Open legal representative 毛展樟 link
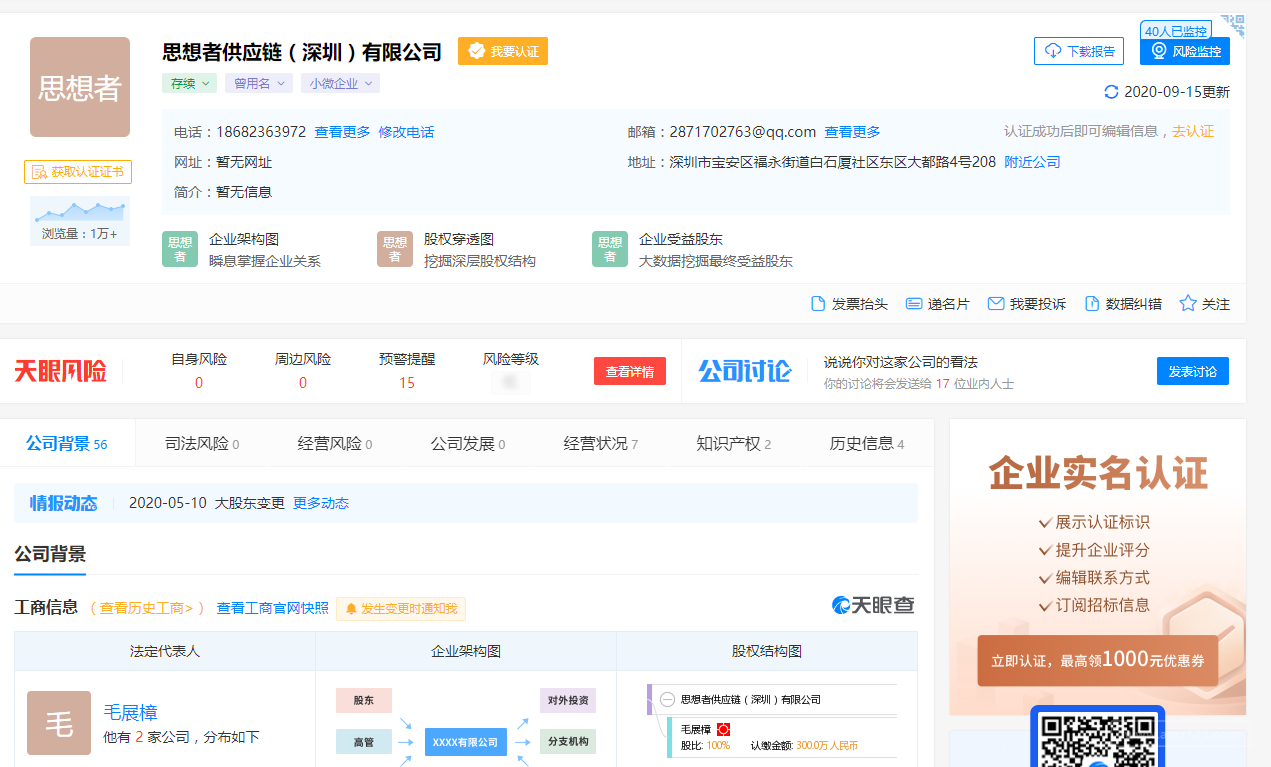1271x767 pixels. 131,712
